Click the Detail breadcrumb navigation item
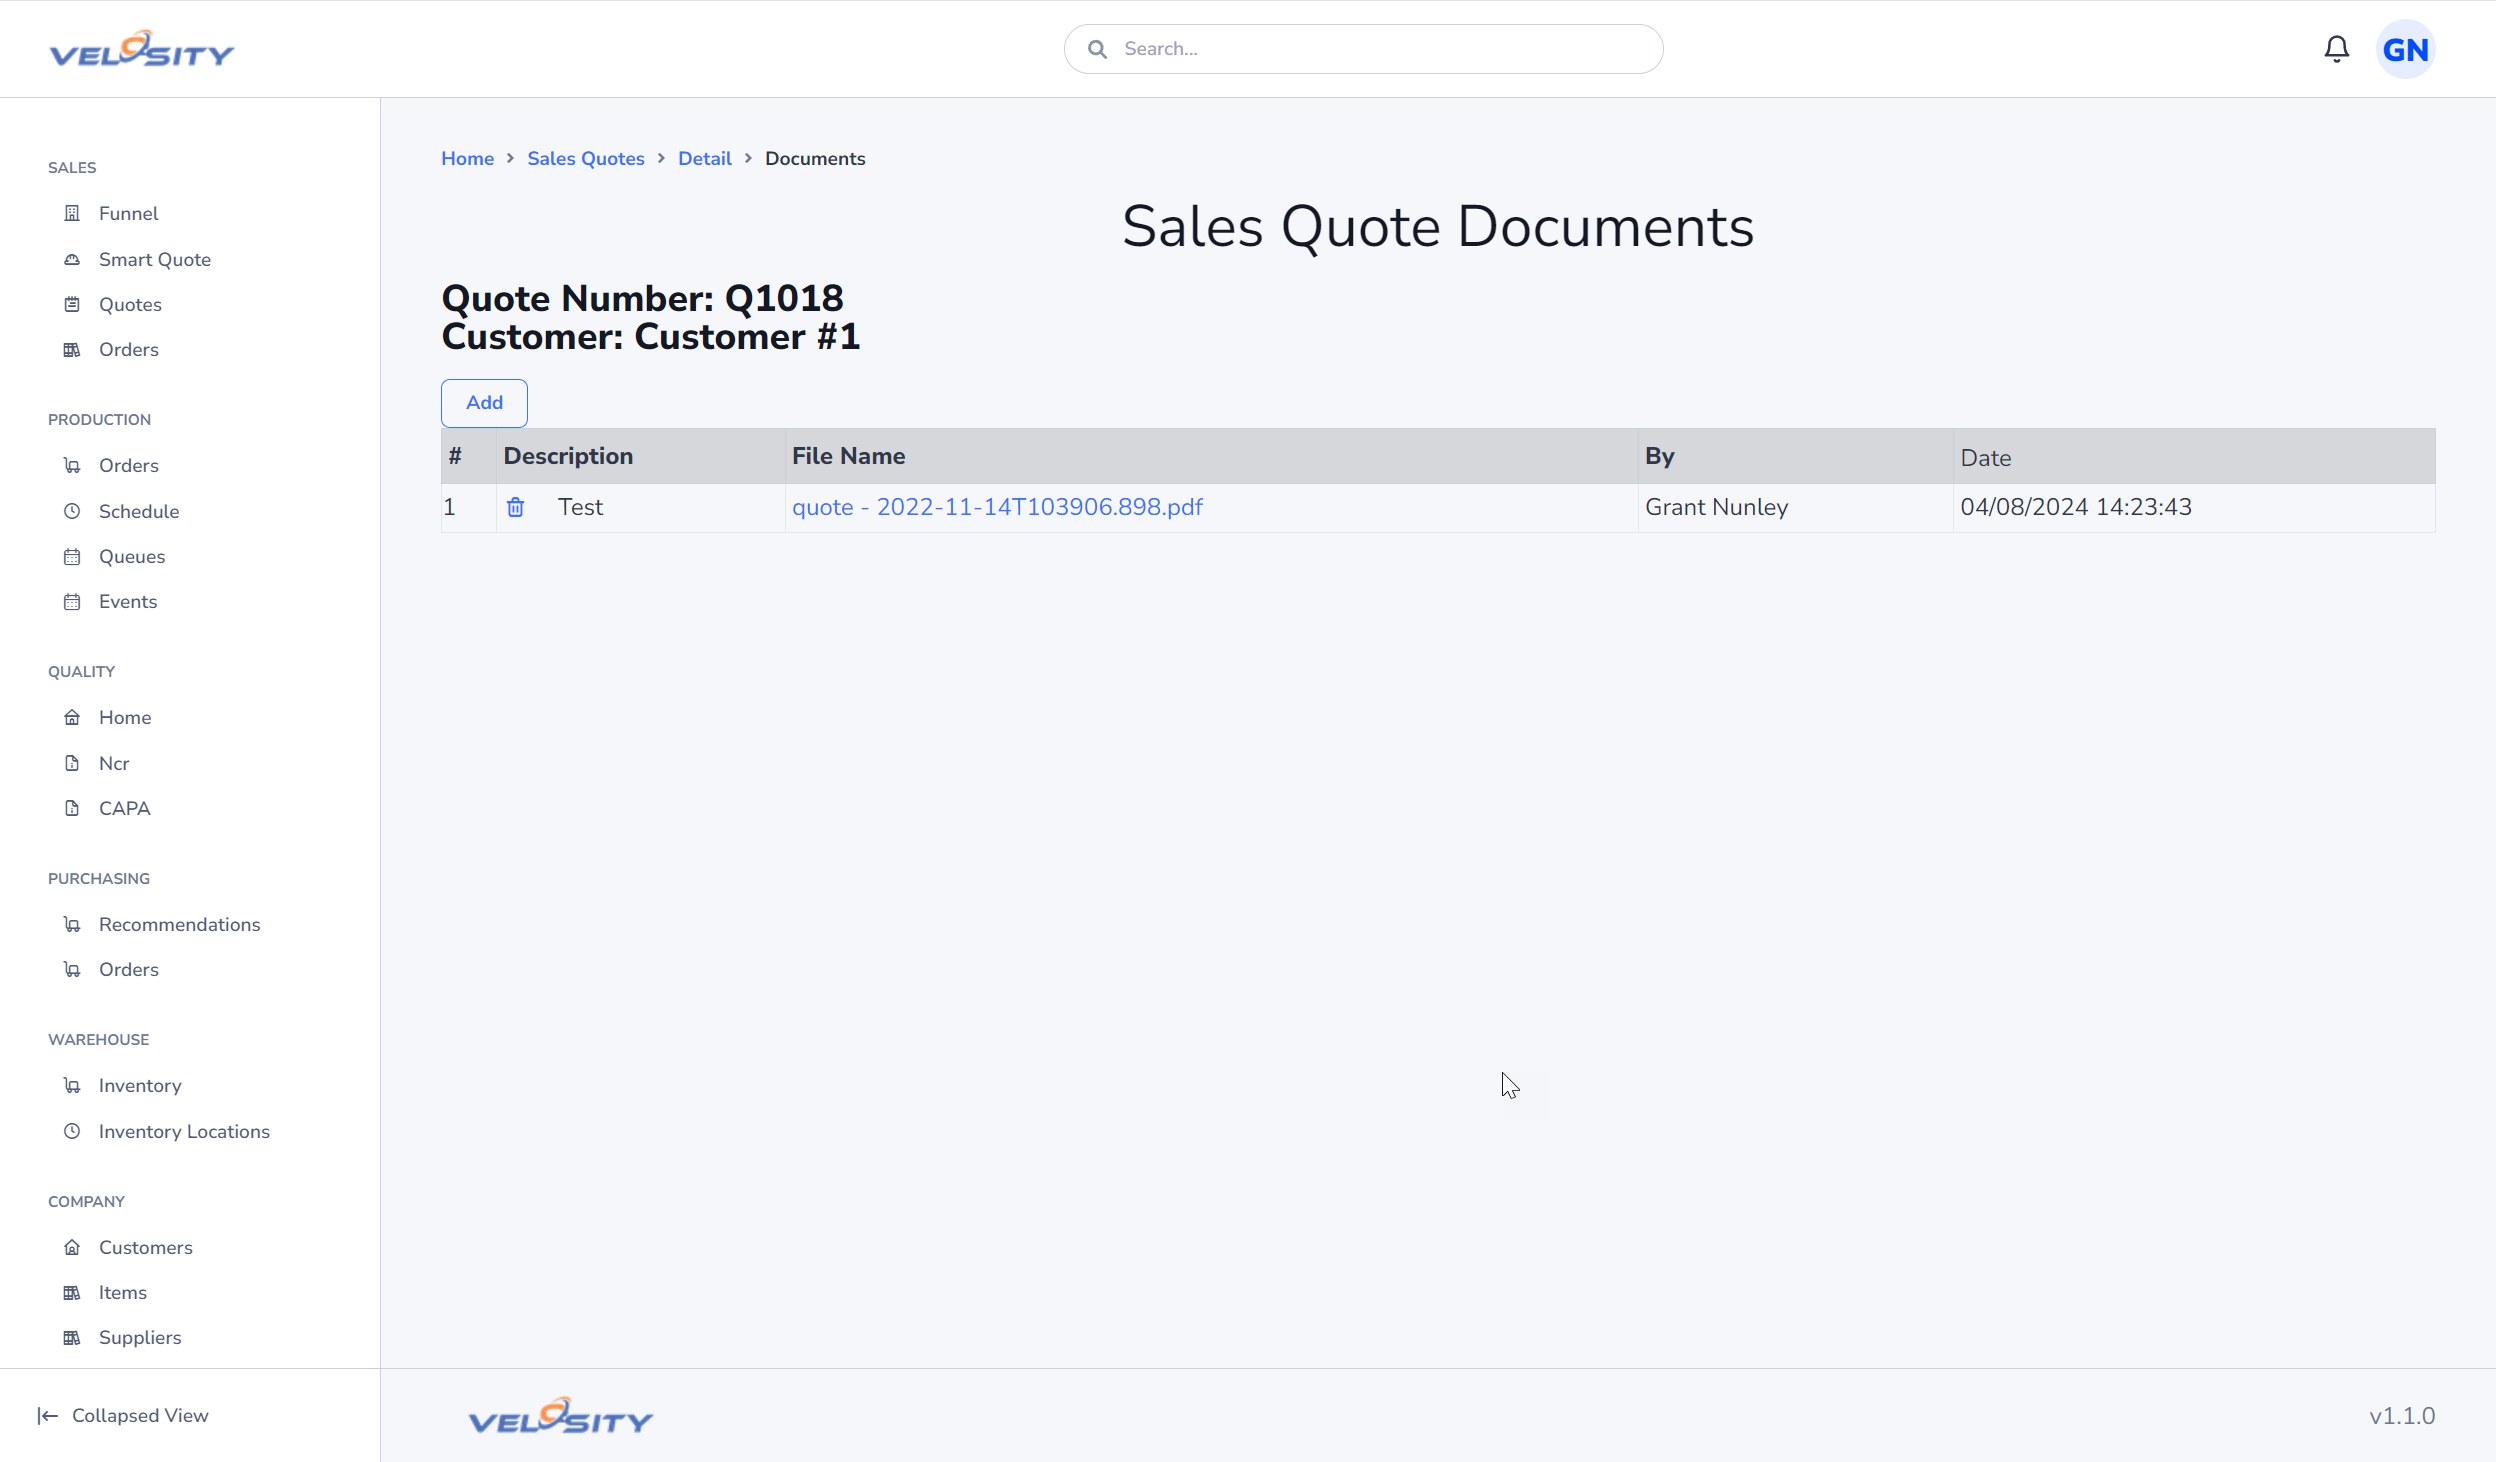Image resolution: width=2496 pixels, height=1462 pixels. (x=705, y=158)
